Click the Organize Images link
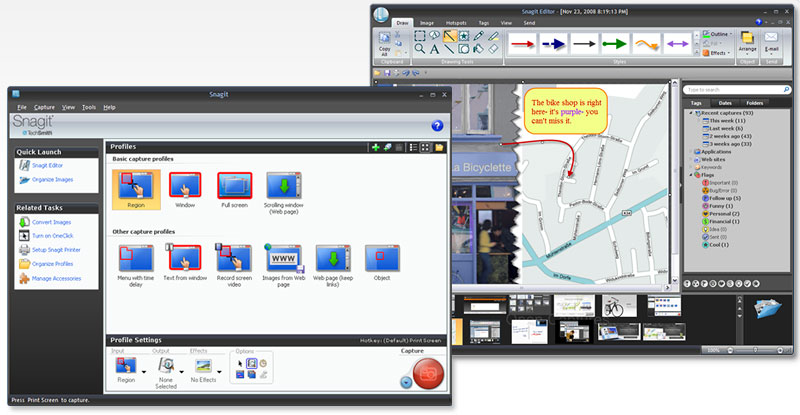Viewport: 800px width, 415px height. tap(53, 180)
